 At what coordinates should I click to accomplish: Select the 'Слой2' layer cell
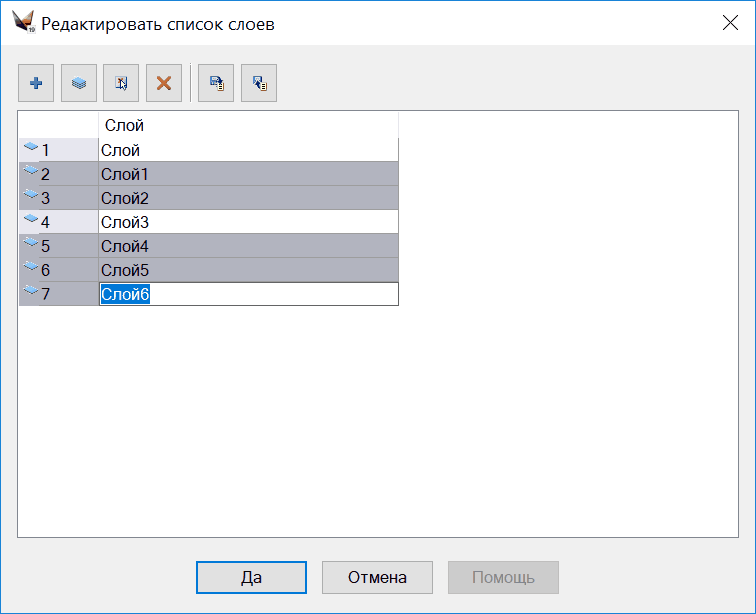(248, 198)
